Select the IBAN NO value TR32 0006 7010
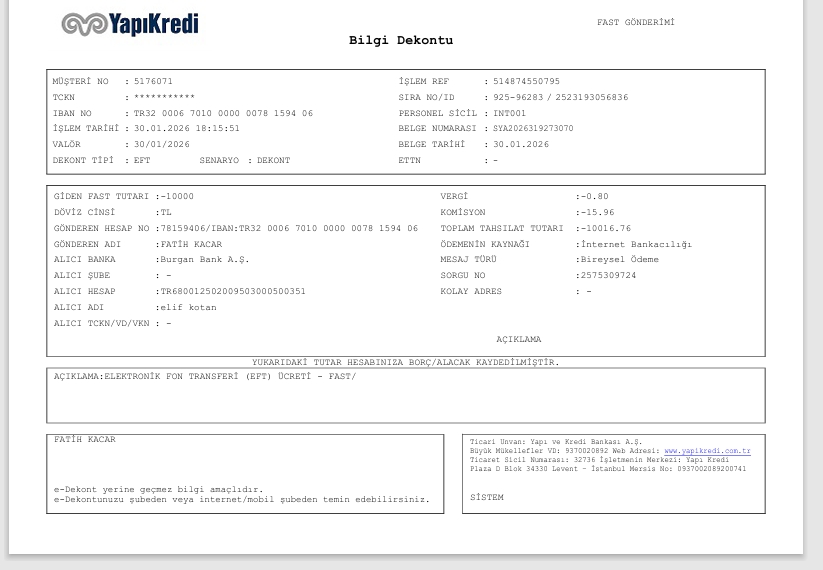Image resolution: width=823 pixels, height=570 pixels. click(x=223, y=113)
